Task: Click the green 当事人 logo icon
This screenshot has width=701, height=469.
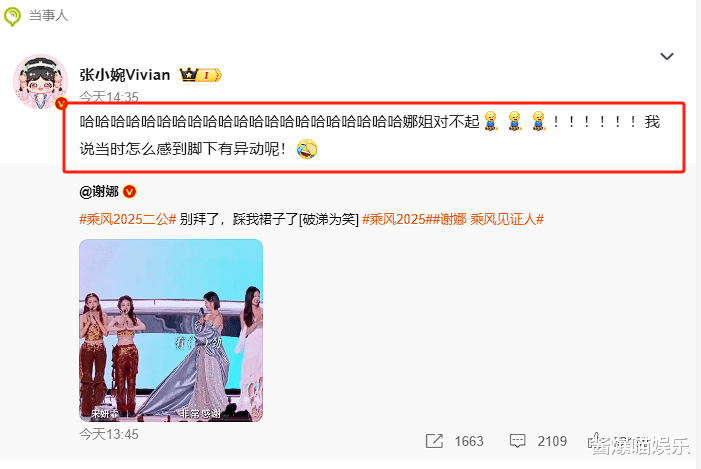Action: click(x=12, y=17)
